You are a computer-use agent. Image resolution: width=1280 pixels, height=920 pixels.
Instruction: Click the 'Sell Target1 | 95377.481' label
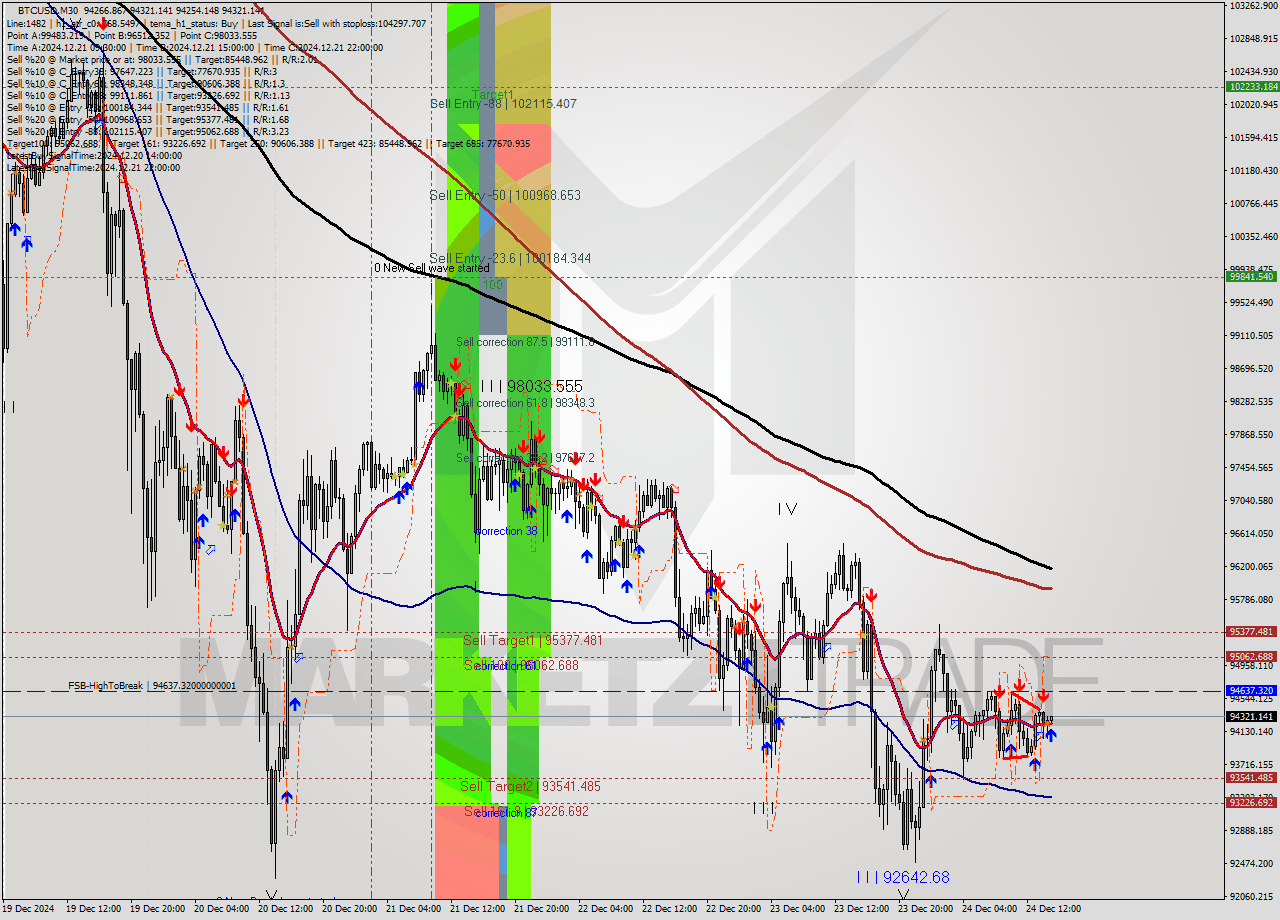533,640
